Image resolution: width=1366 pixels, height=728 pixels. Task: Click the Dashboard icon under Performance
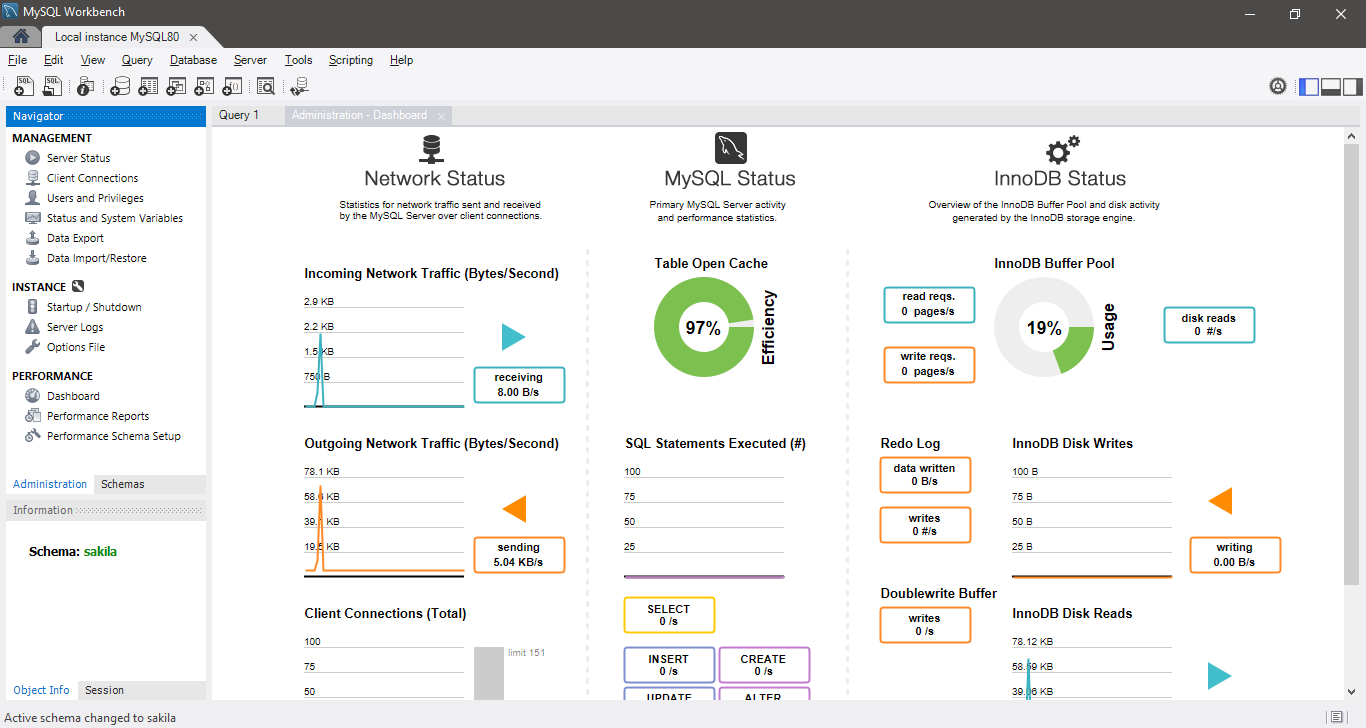click(33, 396)
